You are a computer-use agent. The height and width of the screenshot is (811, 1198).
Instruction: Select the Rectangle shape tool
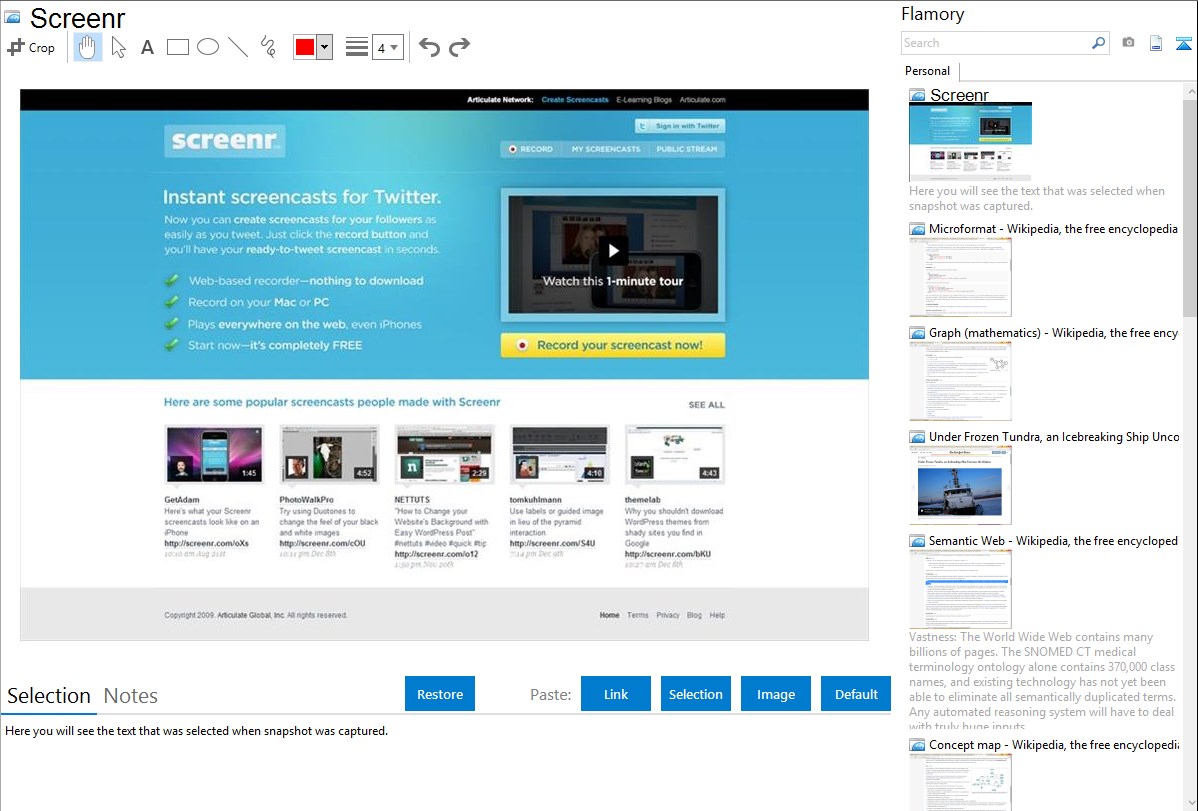[x=177, y=47]
